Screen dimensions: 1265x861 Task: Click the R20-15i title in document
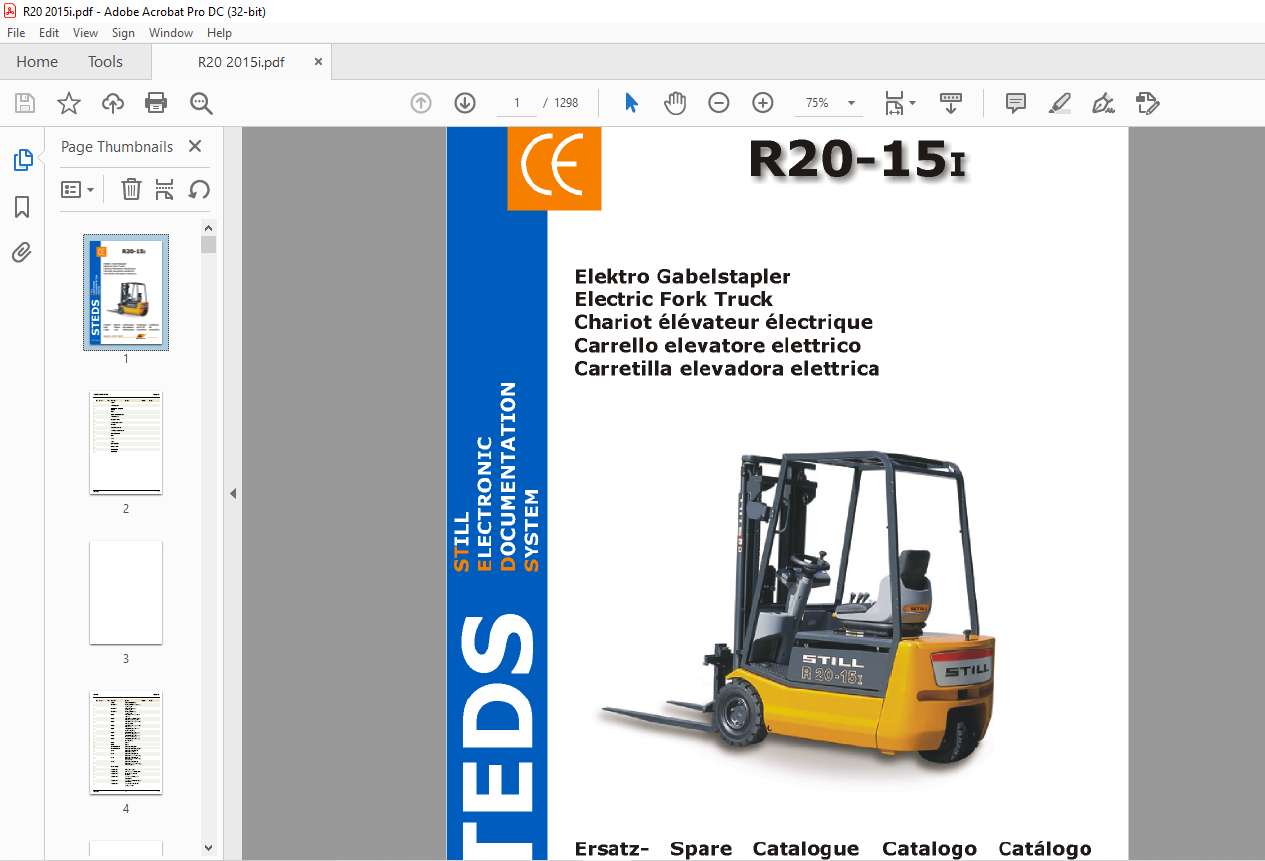(x=858, y=161)
